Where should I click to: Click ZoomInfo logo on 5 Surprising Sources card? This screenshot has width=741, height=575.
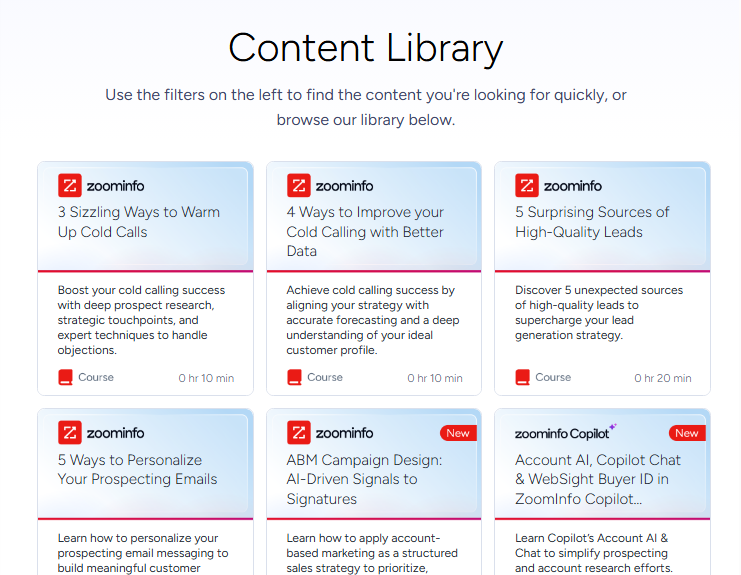pos(558,185)
